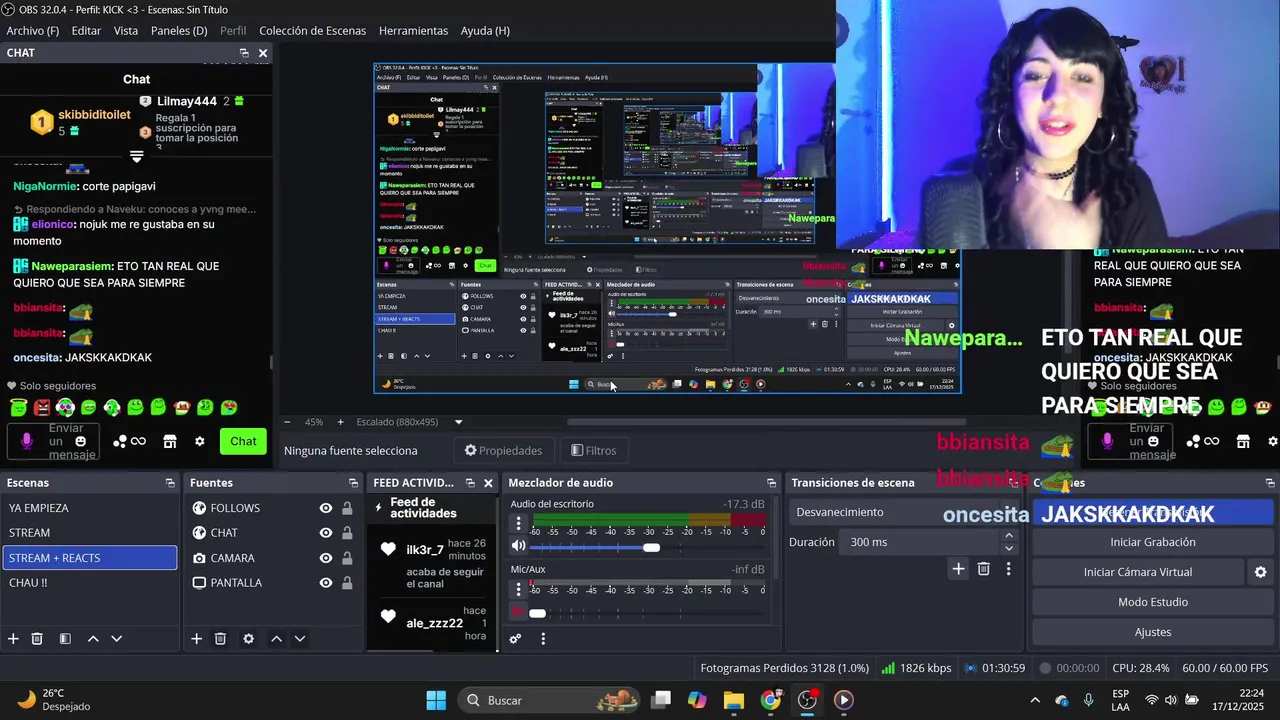Image resolution: width=1280 pixels, height=720 pixels.
Task: Delete selected source with Fuentes trash icon
Action: 220,639
